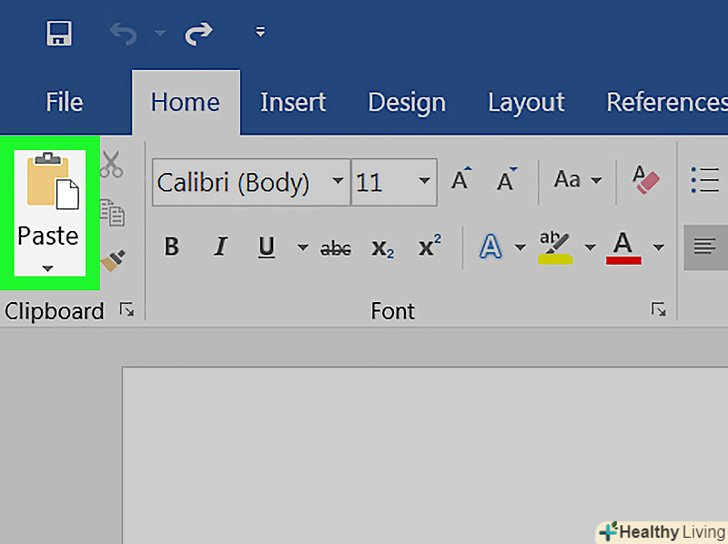Toggle Strikethrough formatting
The width and height of the screenshot is (728, 544).
pos(335,248)
